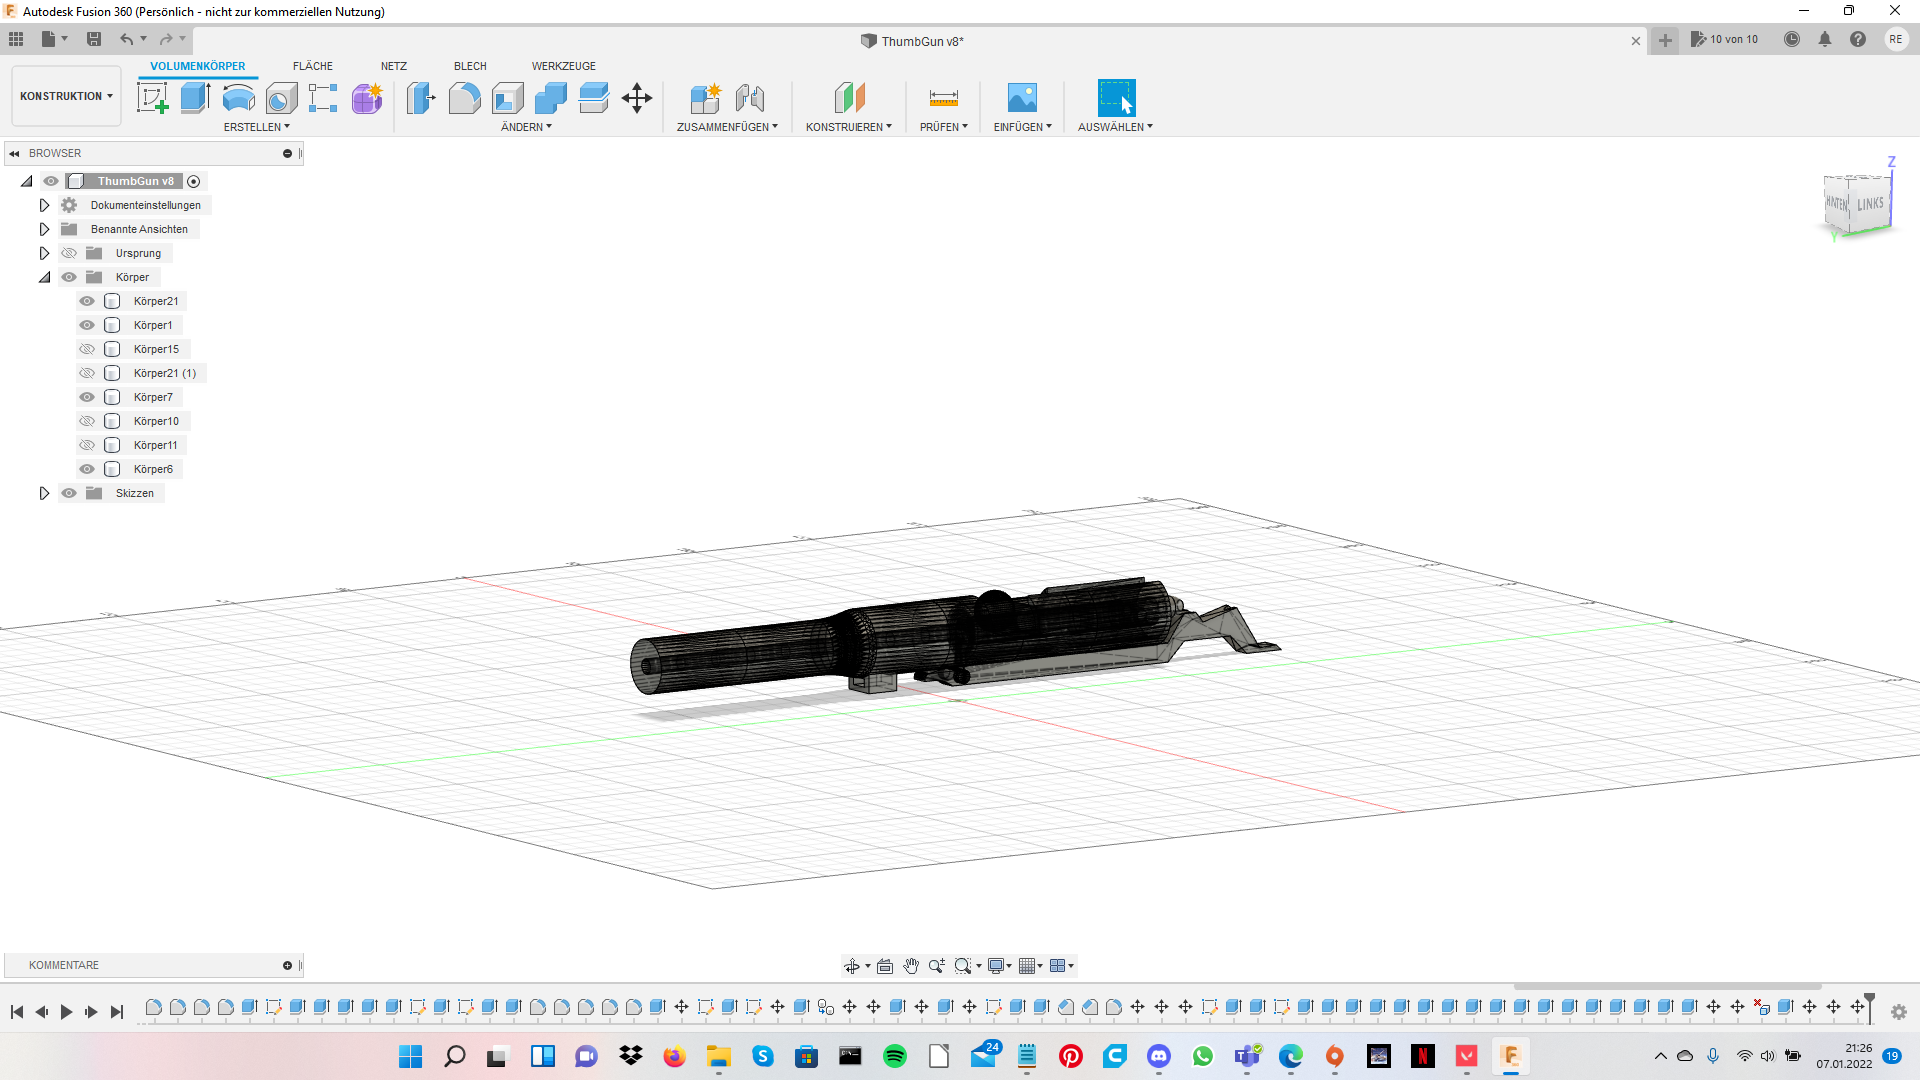Screen dimensions: 1920x1080
Task: Open the WERKZEUGE tab
Action: coord(563,66)
